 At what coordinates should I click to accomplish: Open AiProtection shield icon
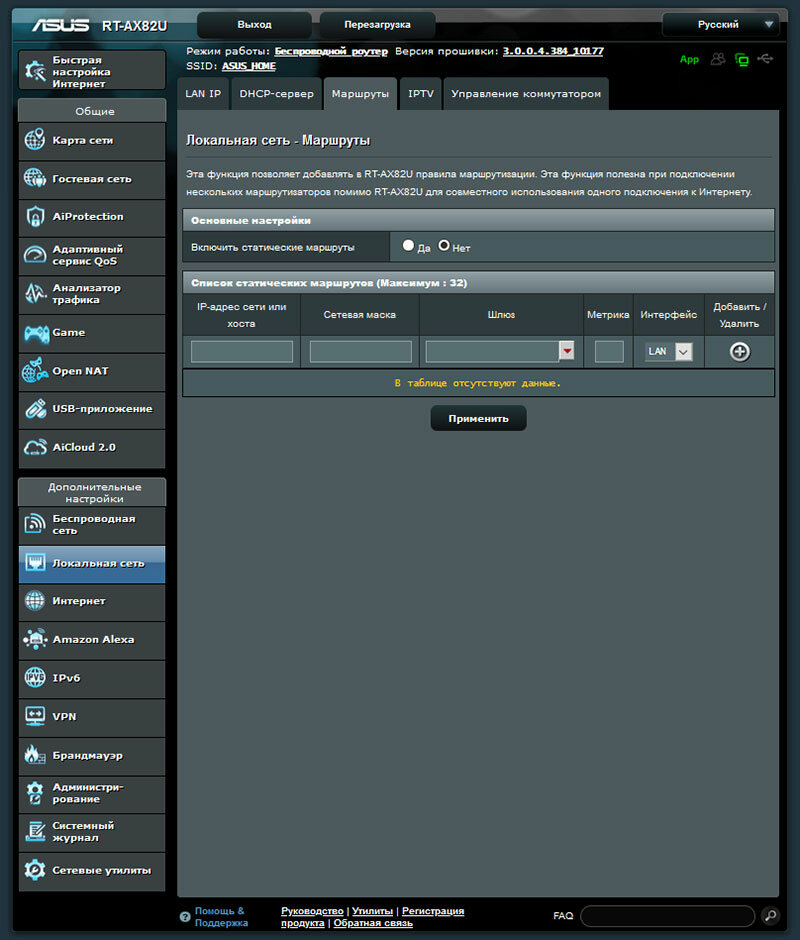click(35, 216)
